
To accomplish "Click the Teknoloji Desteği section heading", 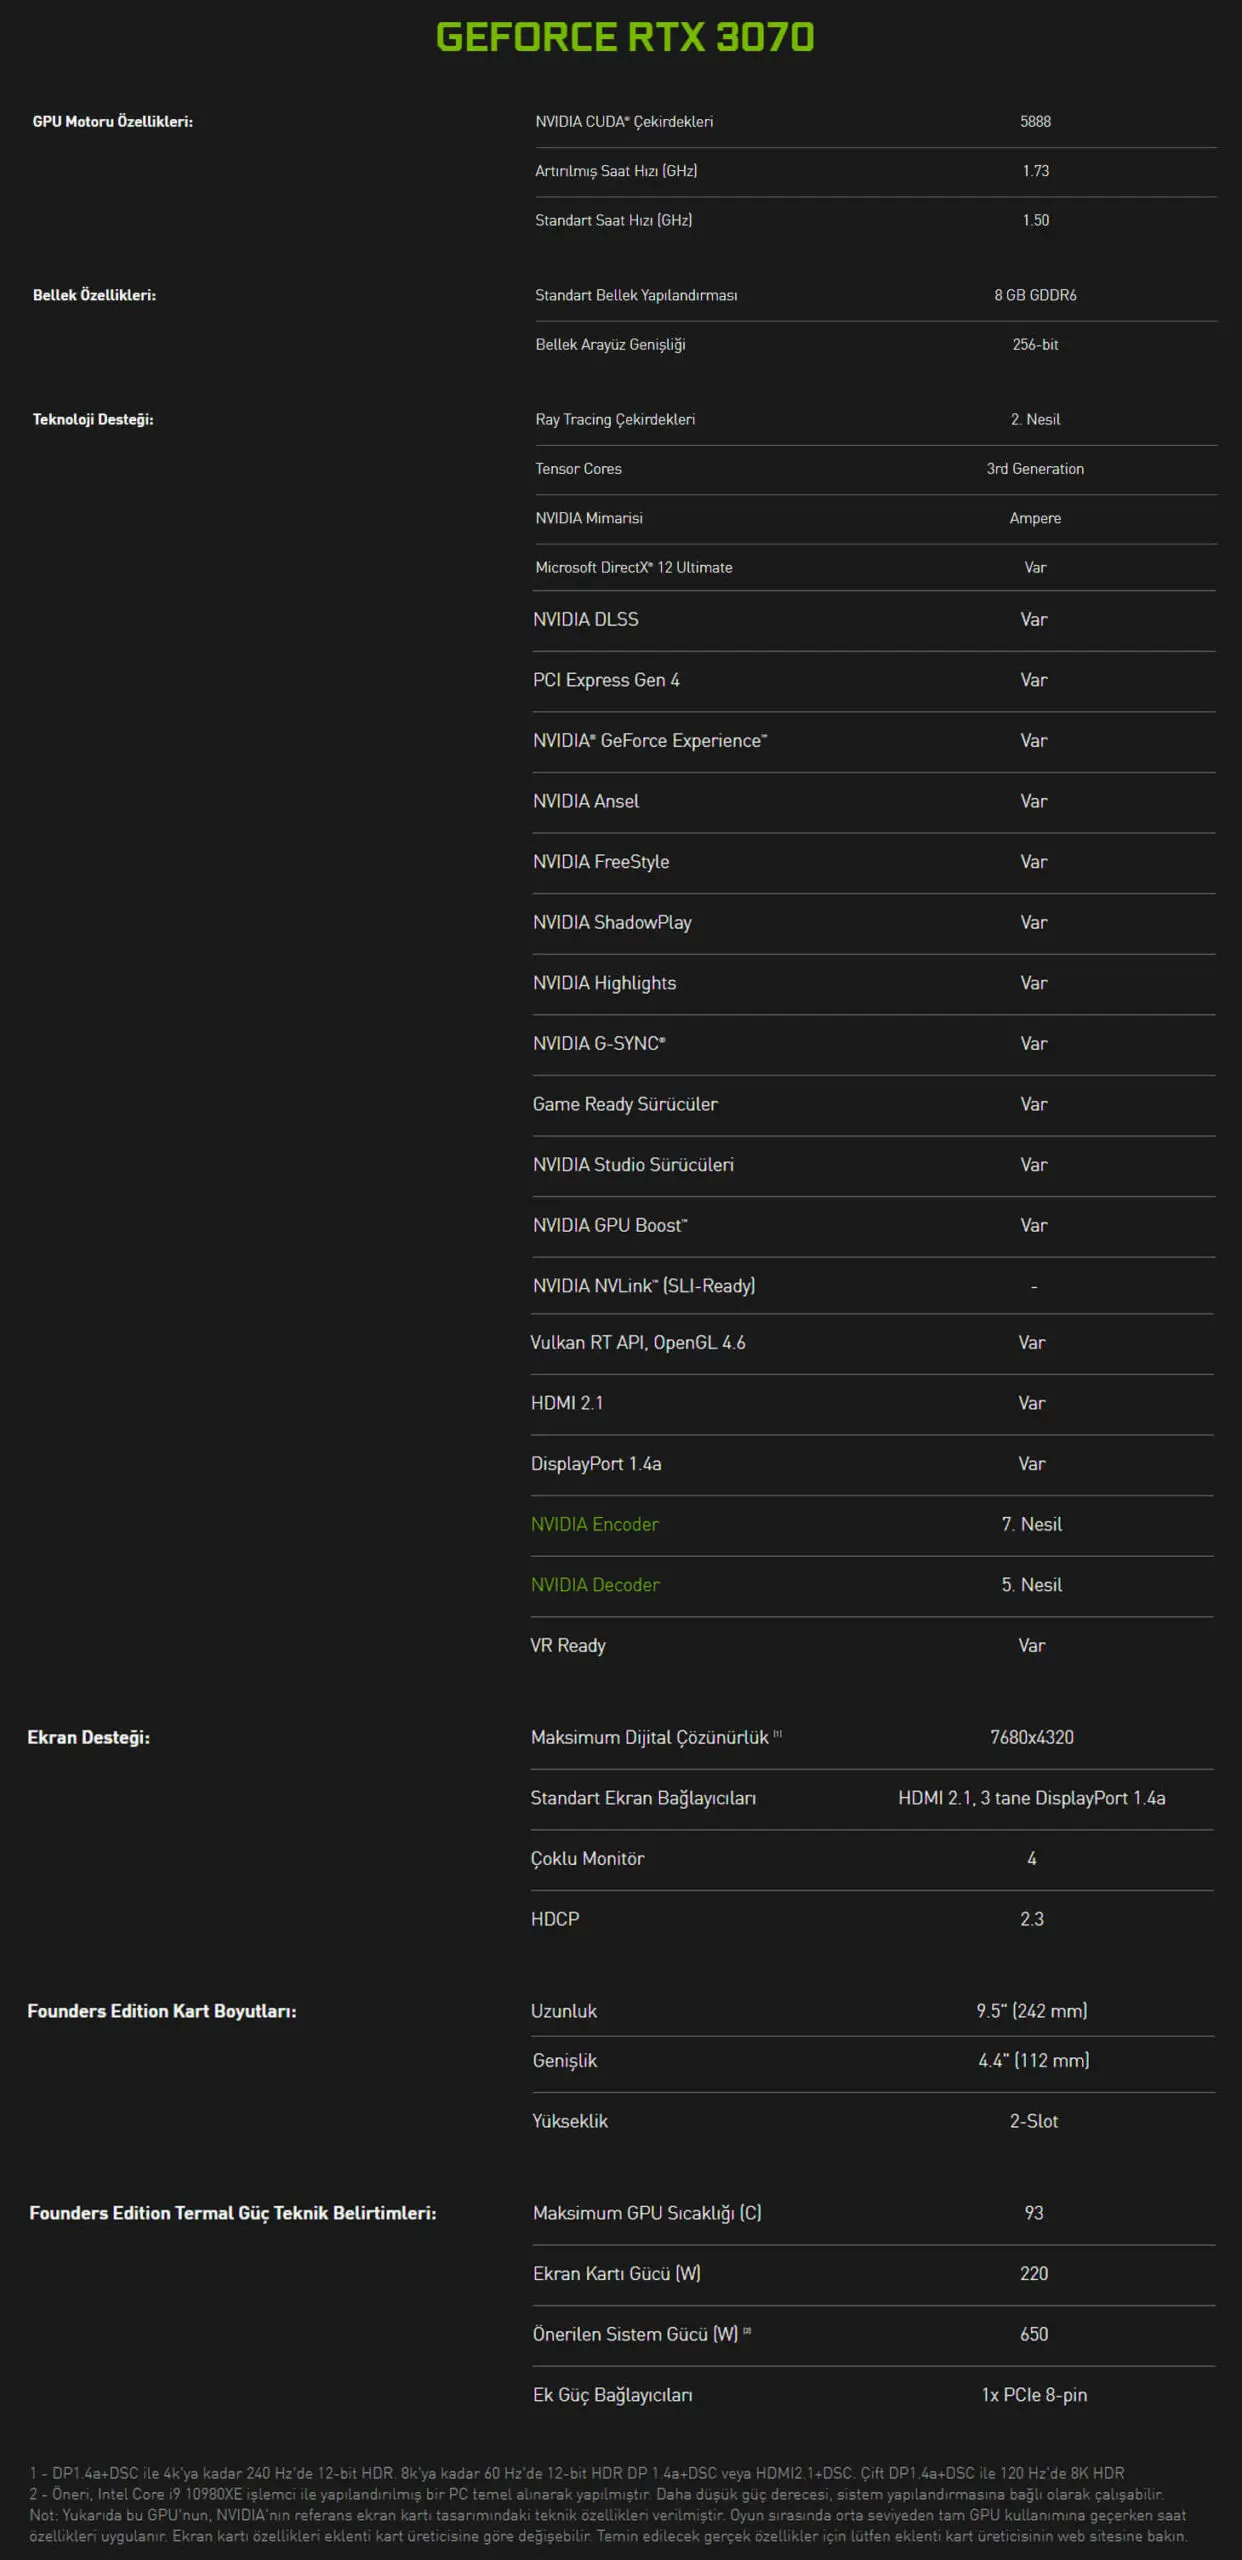I will [x=93, y=419].
